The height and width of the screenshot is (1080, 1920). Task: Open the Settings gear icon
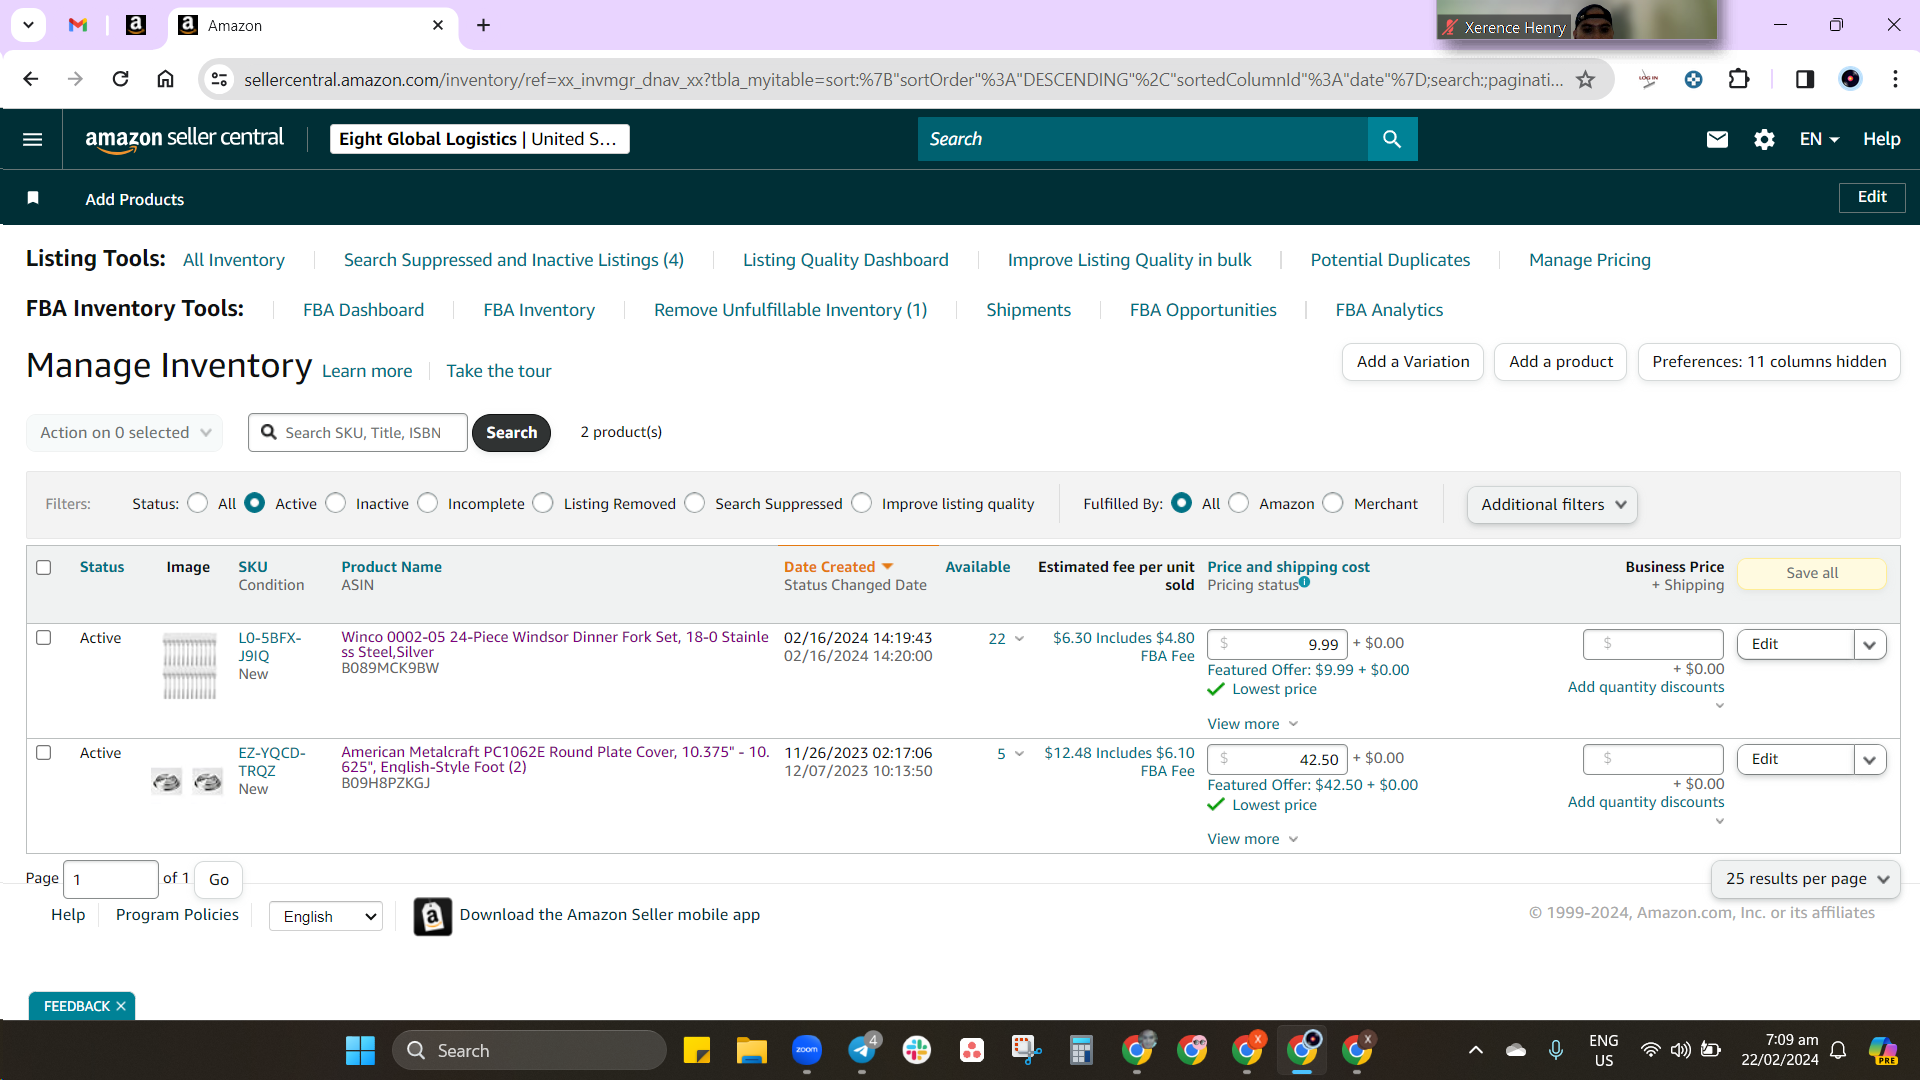click(1764, 139)
